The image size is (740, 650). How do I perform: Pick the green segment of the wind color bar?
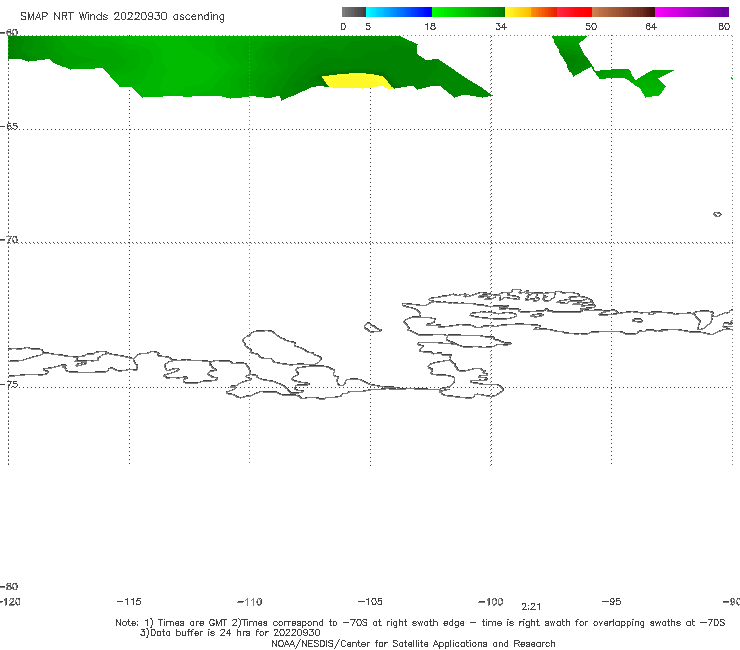[468, 12]
